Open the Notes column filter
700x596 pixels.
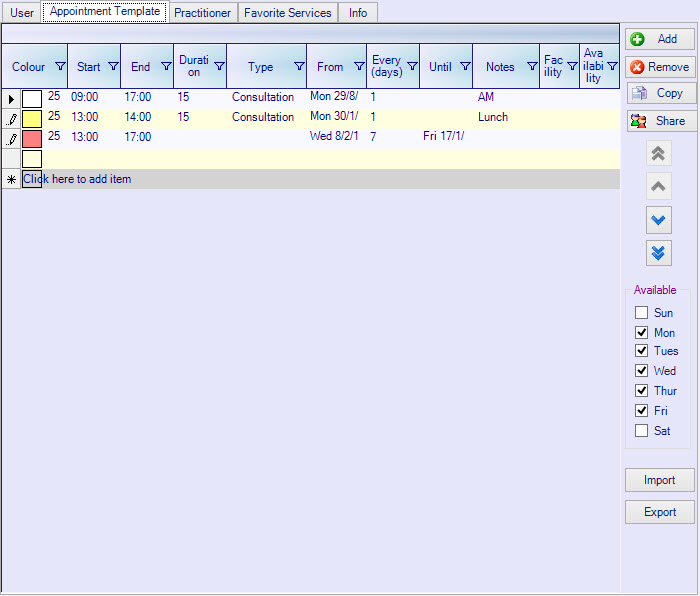click(532, 67)
